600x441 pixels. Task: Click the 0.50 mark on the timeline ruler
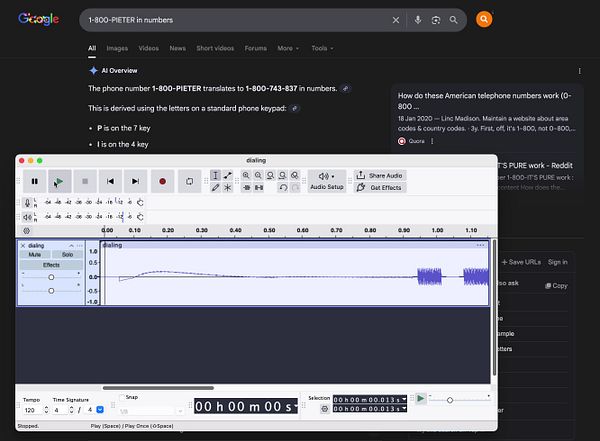[x=269, y=230]
